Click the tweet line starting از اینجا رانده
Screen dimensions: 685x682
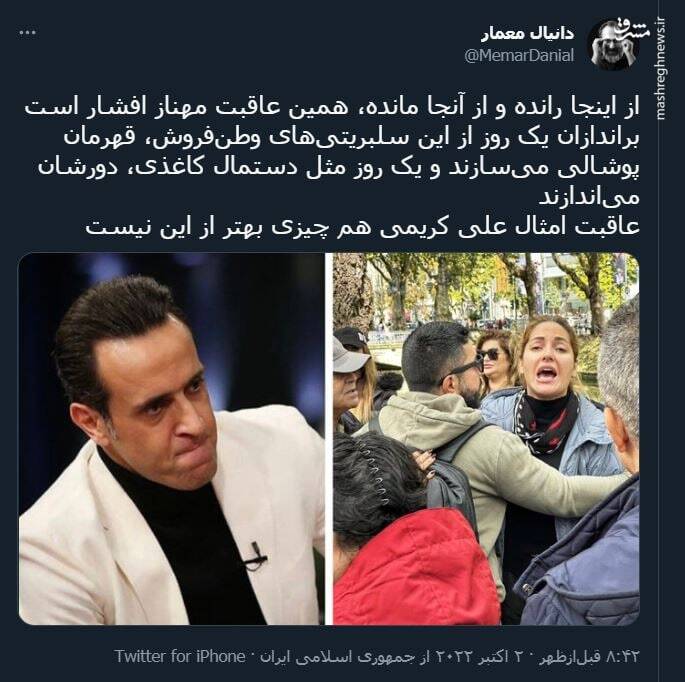[332, 107]
